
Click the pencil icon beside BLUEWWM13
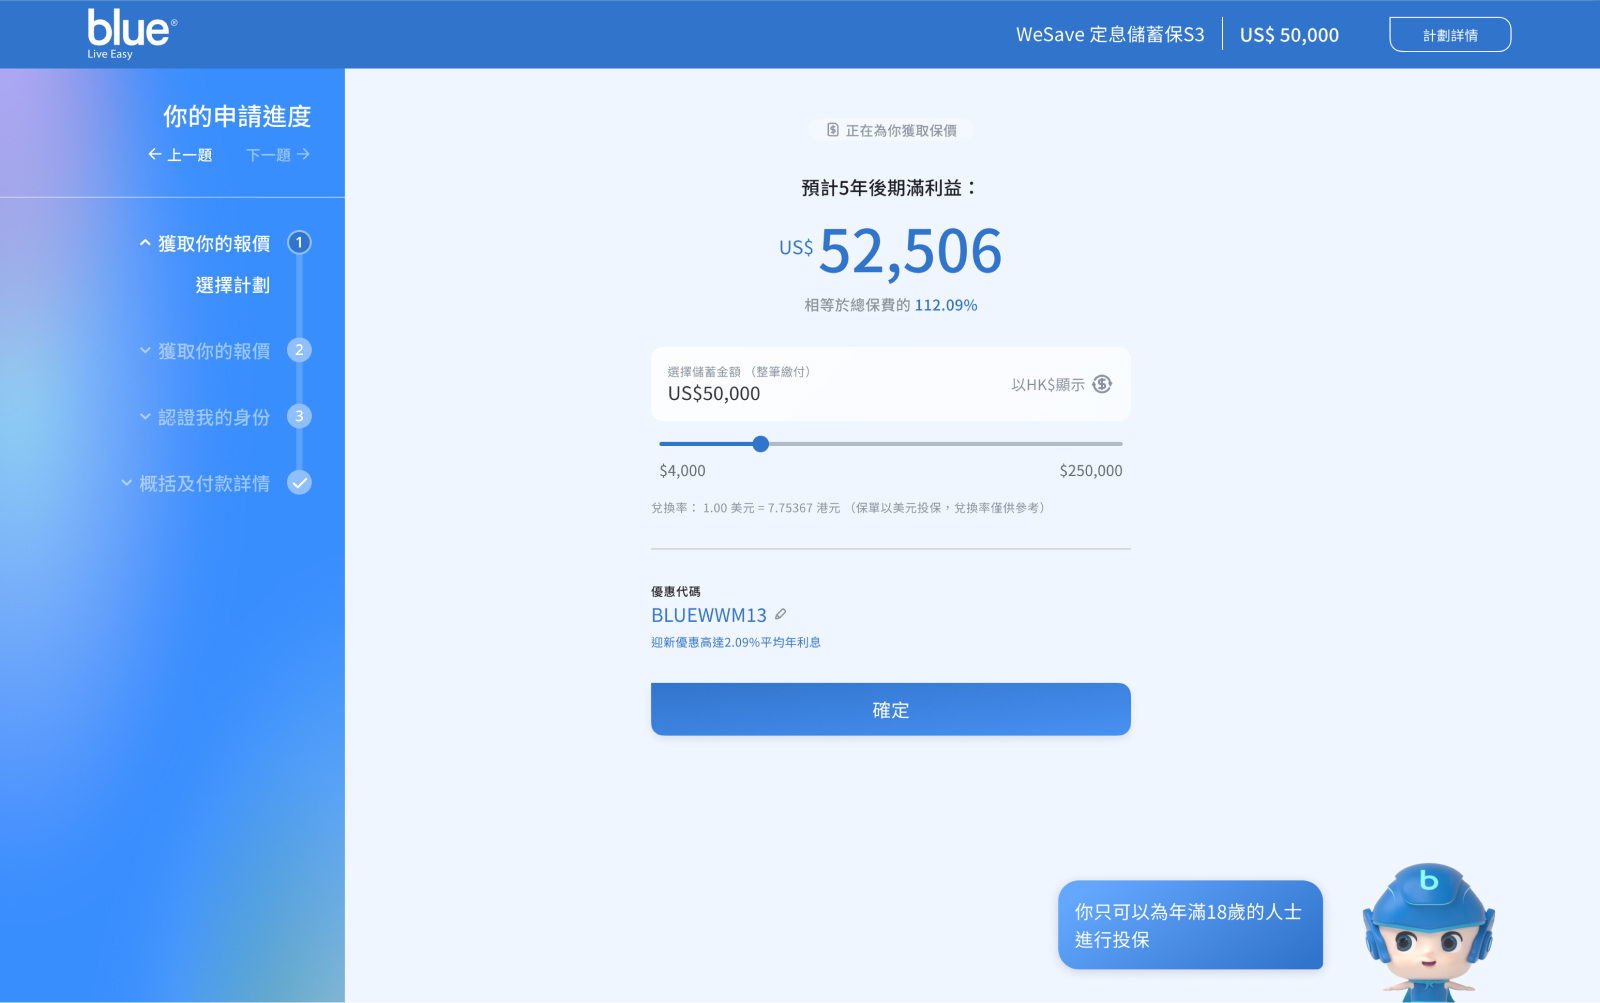pyautogui.click(x=781, y=615)
